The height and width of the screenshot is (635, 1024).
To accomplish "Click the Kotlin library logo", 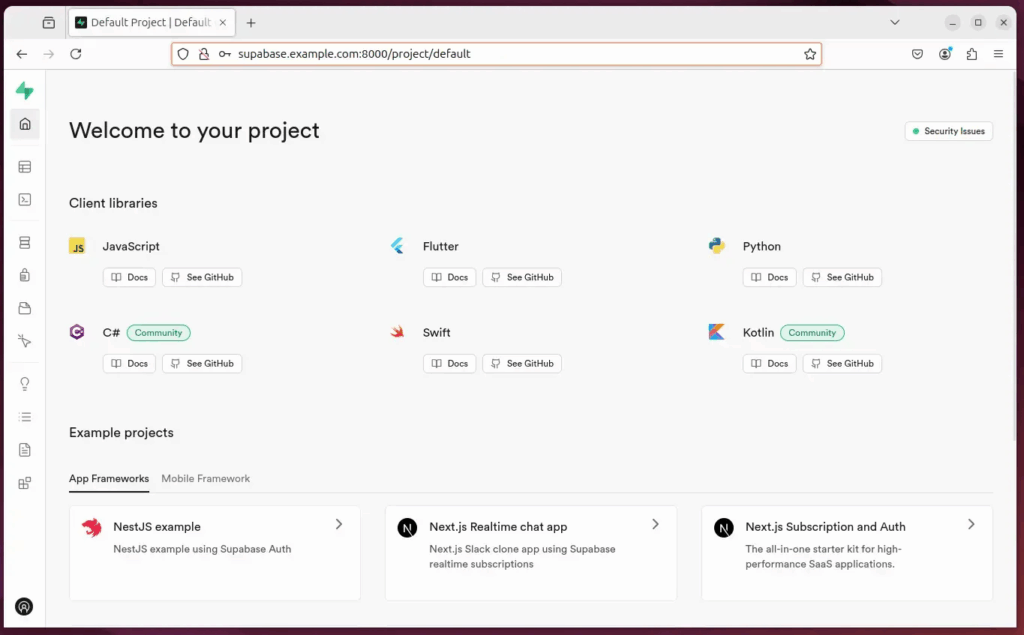I will click(716, 332).
